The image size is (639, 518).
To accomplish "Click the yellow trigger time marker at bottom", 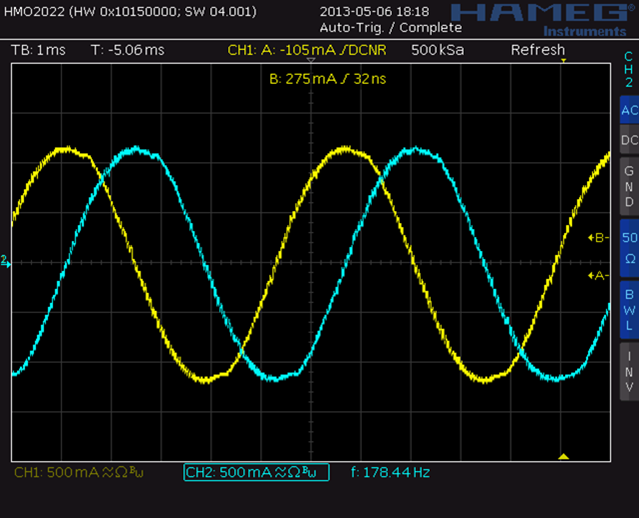I will tap(563, 456).
